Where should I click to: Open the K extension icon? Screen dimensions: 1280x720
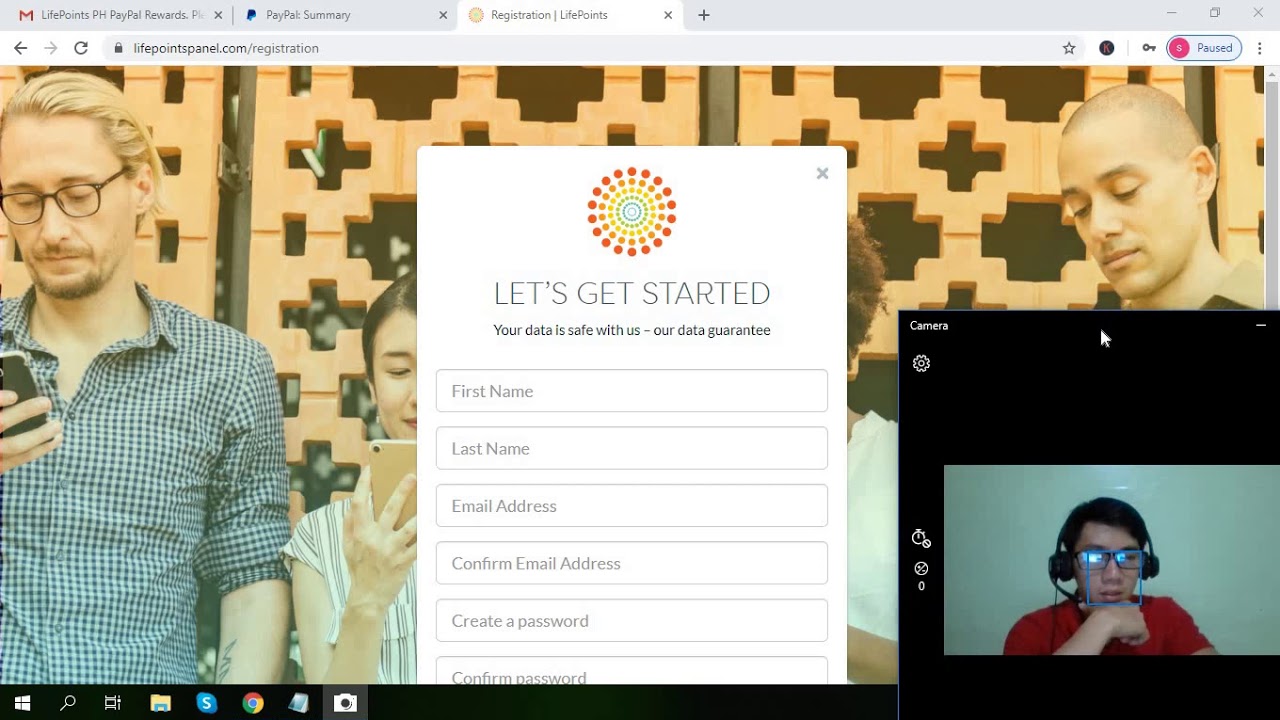[1107, 48]
